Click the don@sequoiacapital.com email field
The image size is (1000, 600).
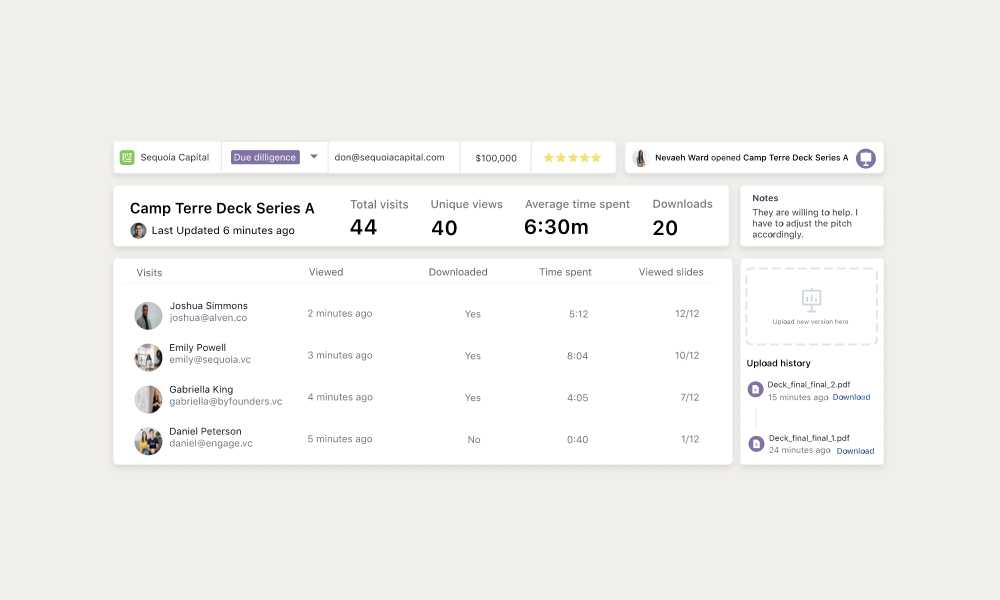(390, 158)
